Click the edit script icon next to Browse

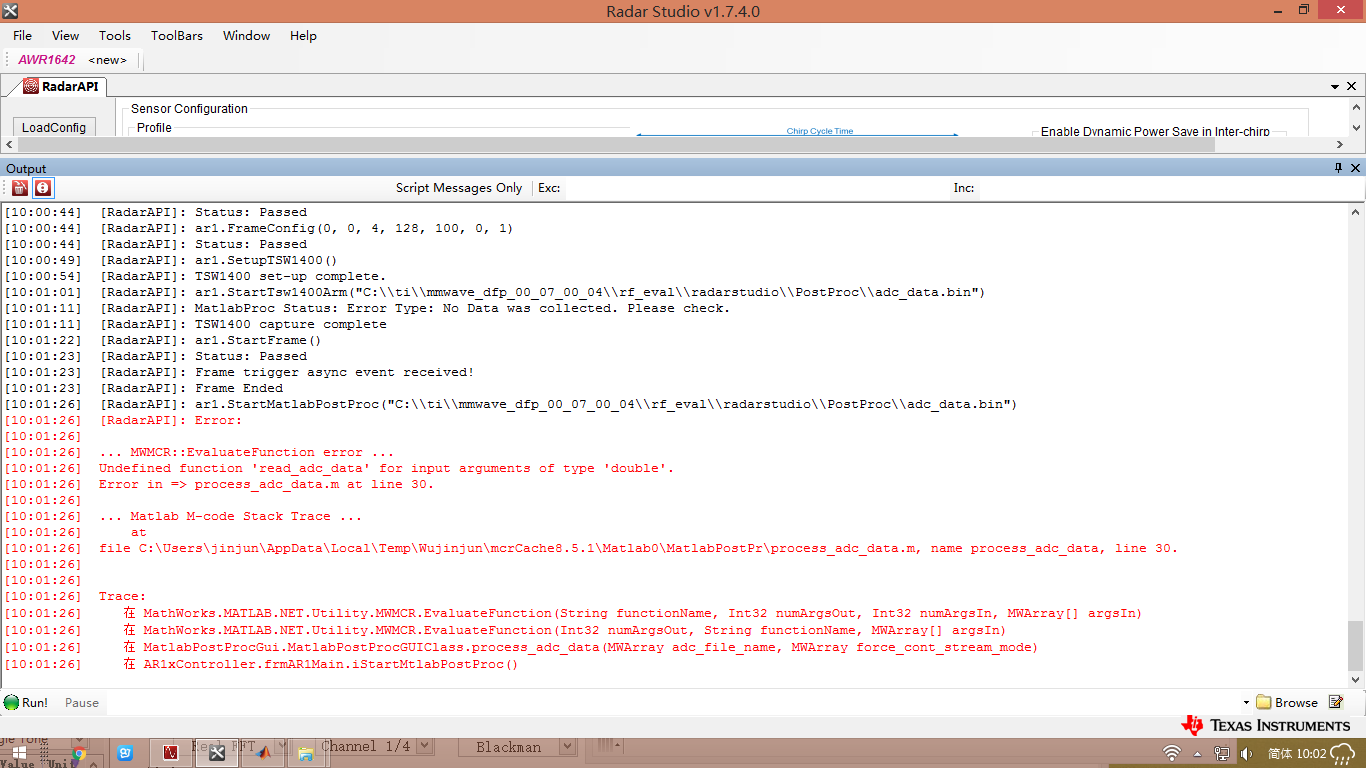(x=1335, y=702)
